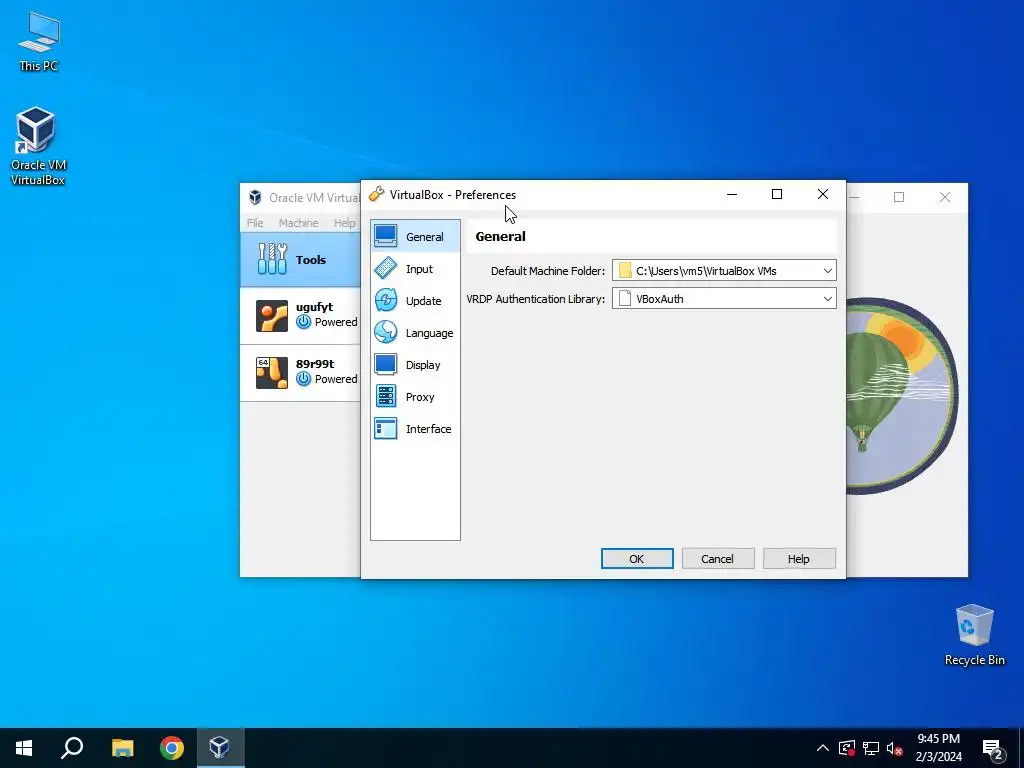Minimize the Preferences dialog
This screenshot has width=1024, height=768.
click(732, 194)
